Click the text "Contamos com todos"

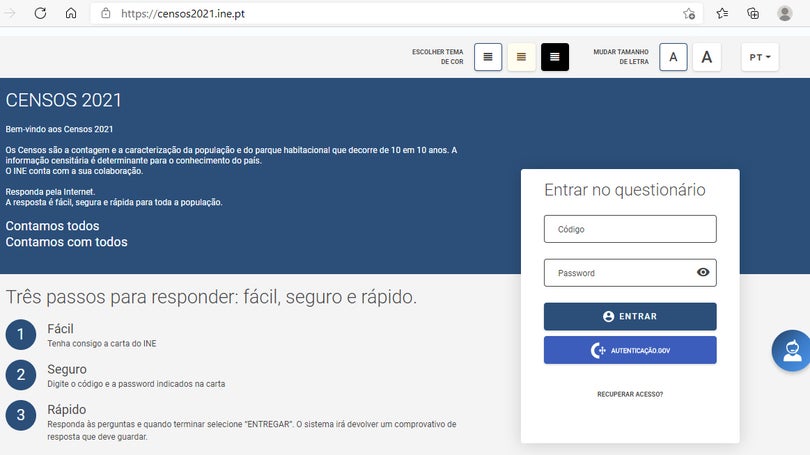click(x=67, y=242)
